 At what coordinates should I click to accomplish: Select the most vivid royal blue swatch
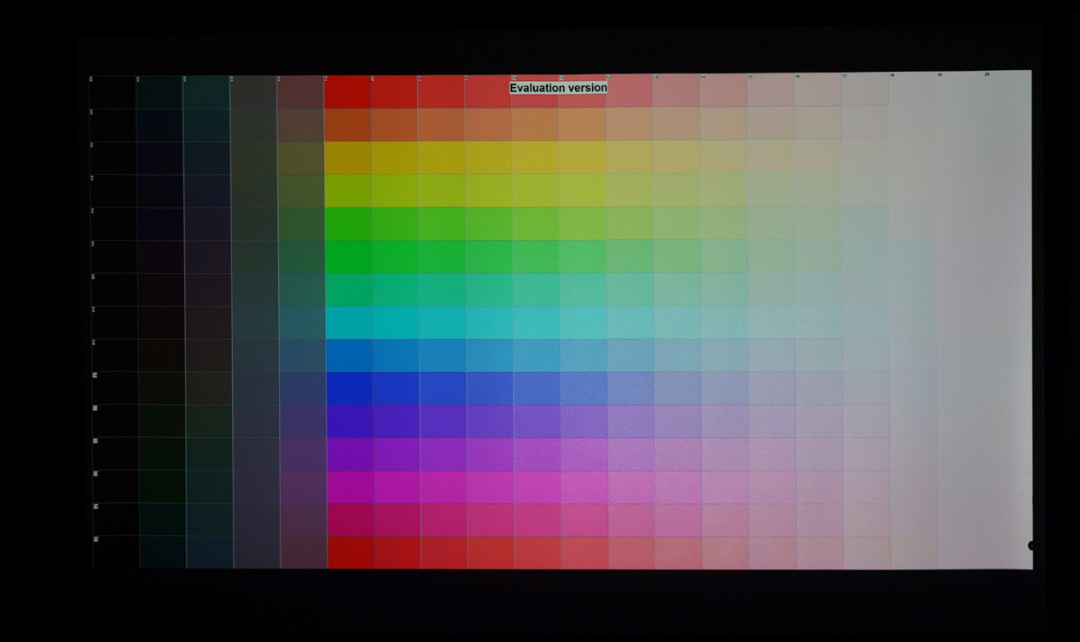pos(347,388)
